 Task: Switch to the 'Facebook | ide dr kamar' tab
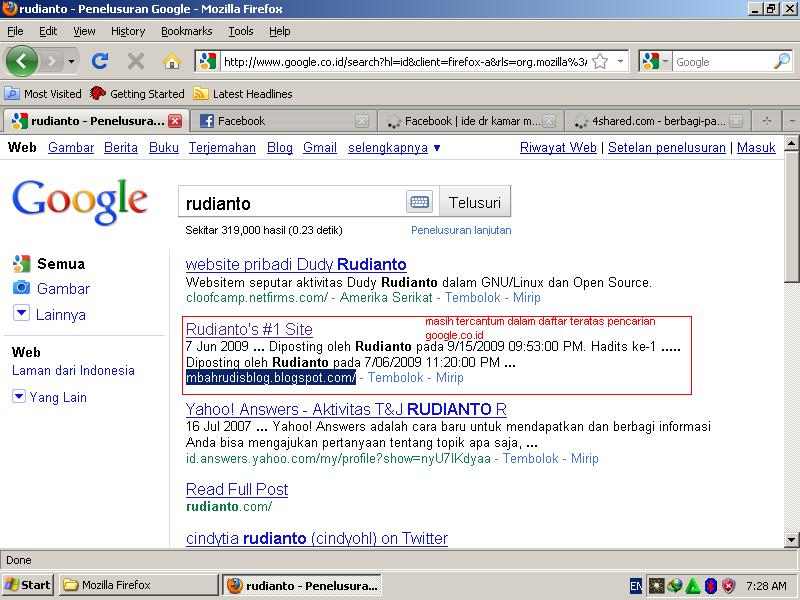click(470, 121)
